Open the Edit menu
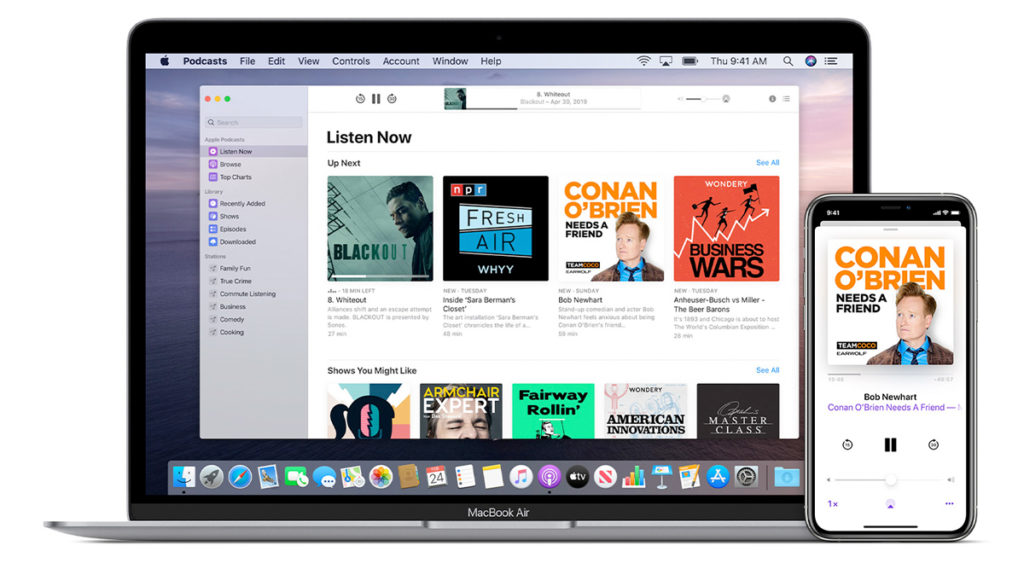 [276, 61]
